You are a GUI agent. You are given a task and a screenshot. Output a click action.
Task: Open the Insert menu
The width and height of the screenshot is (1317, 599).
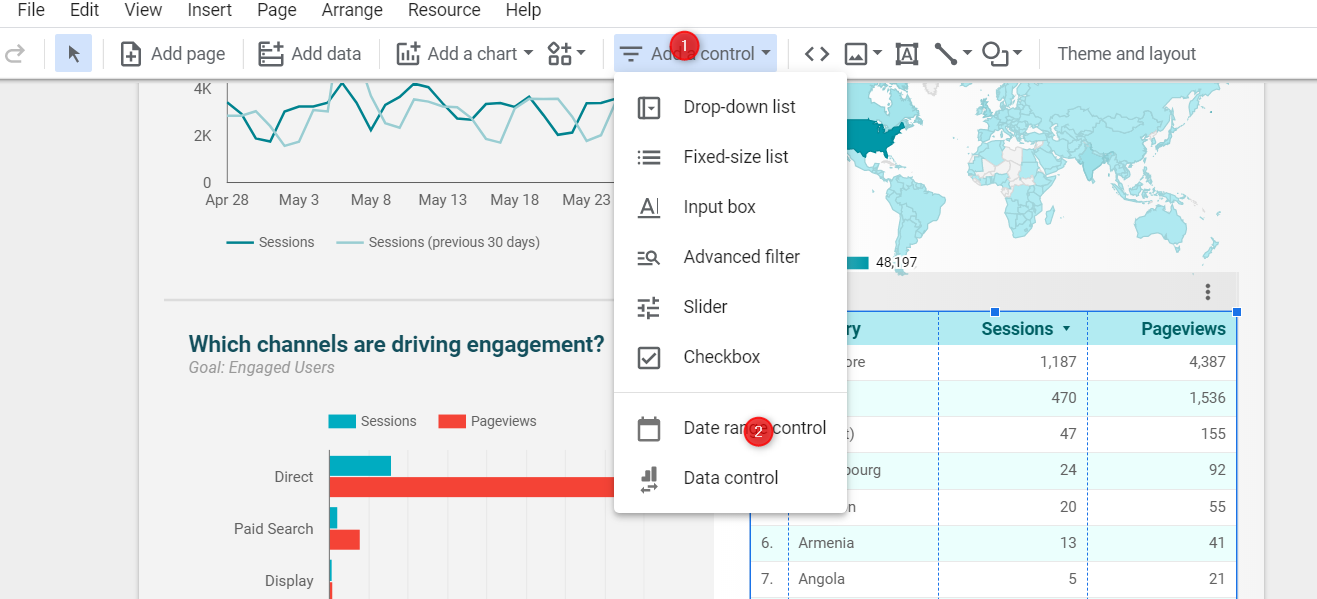click(x=209, y=10)
